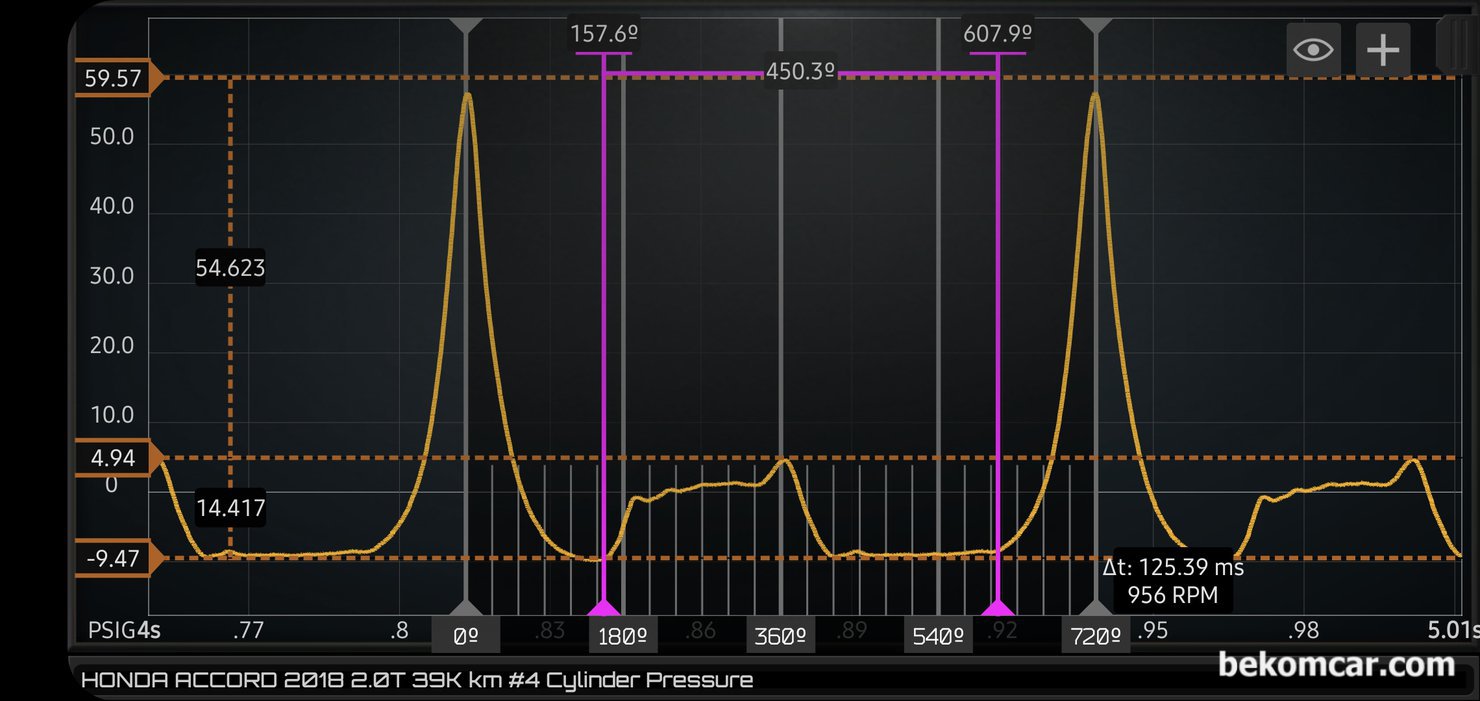Open the side panel grip handle

1455,45
